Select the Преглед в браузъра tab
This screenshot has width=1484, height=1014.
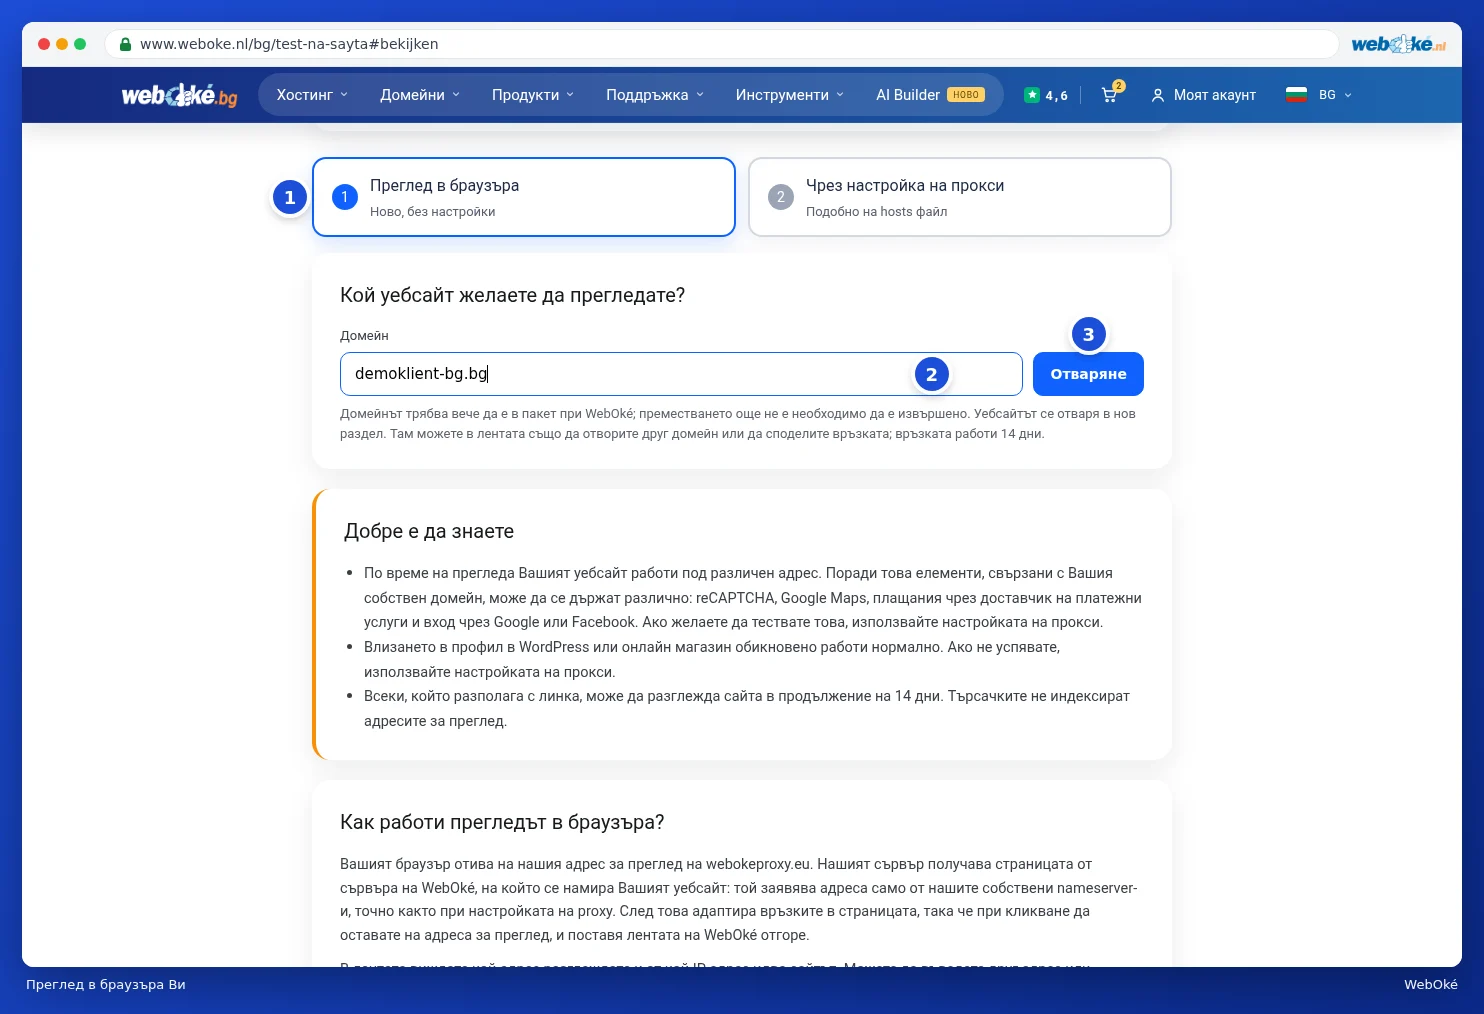[x=524, y=197]
